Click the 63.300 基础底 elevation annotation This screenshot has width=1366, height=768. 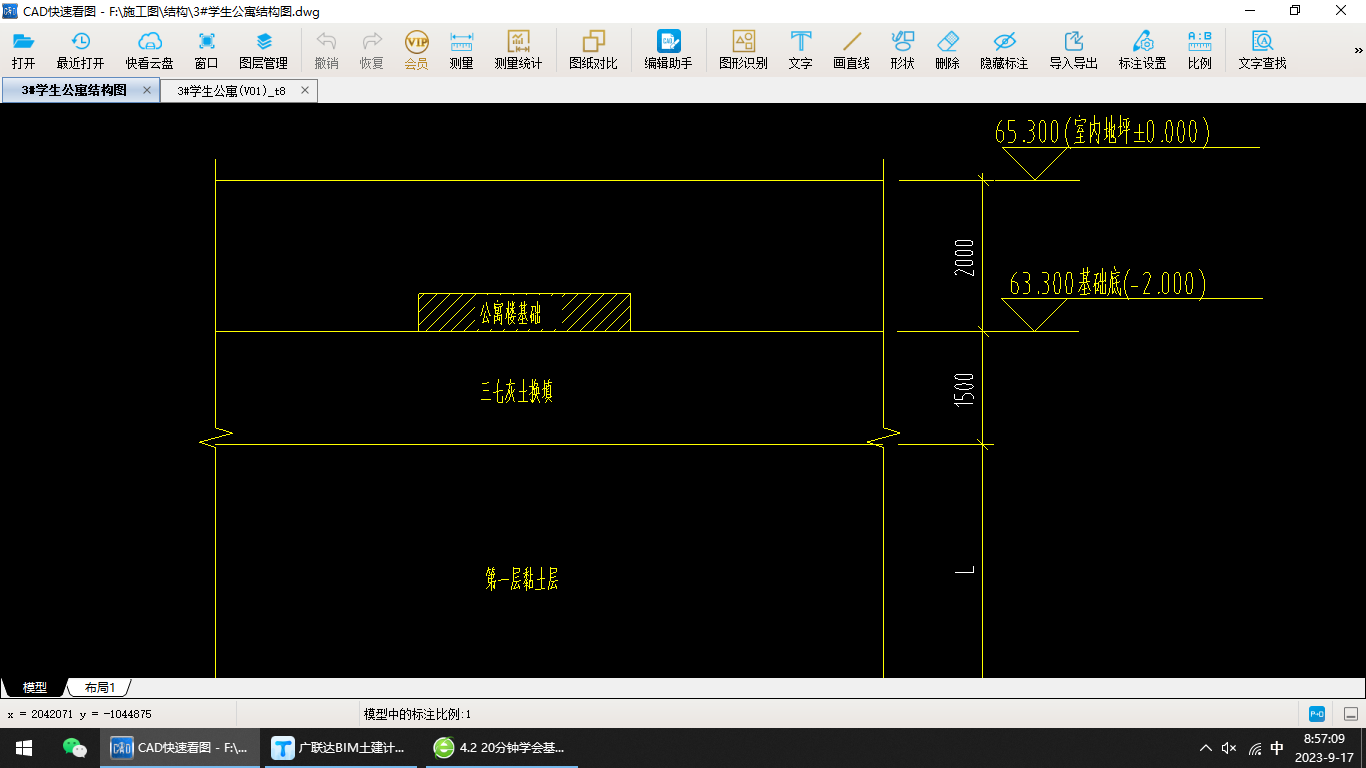(1108, 284)
